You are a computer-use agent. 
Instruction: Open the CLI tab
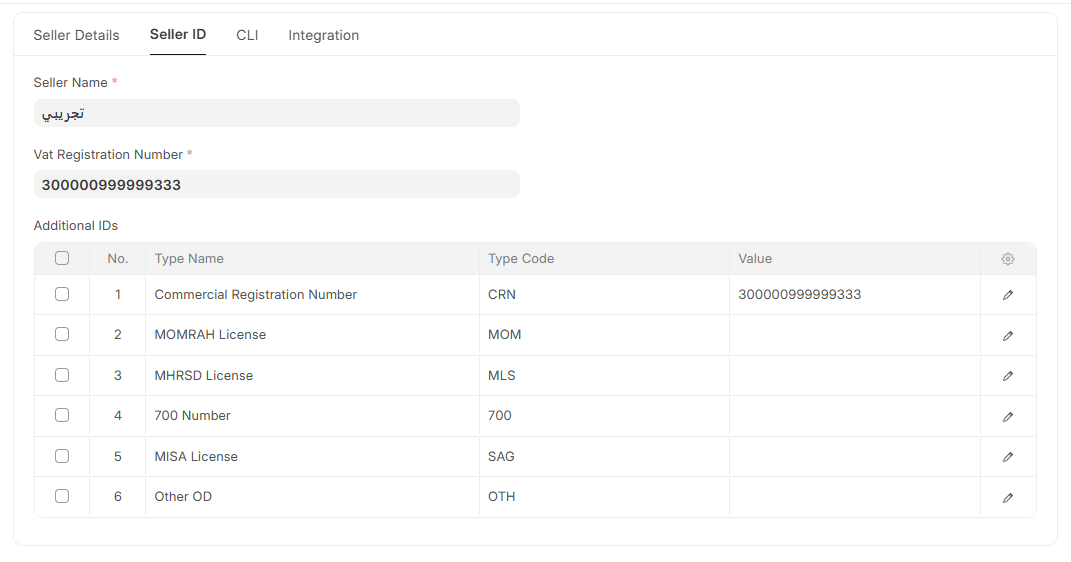247,35
